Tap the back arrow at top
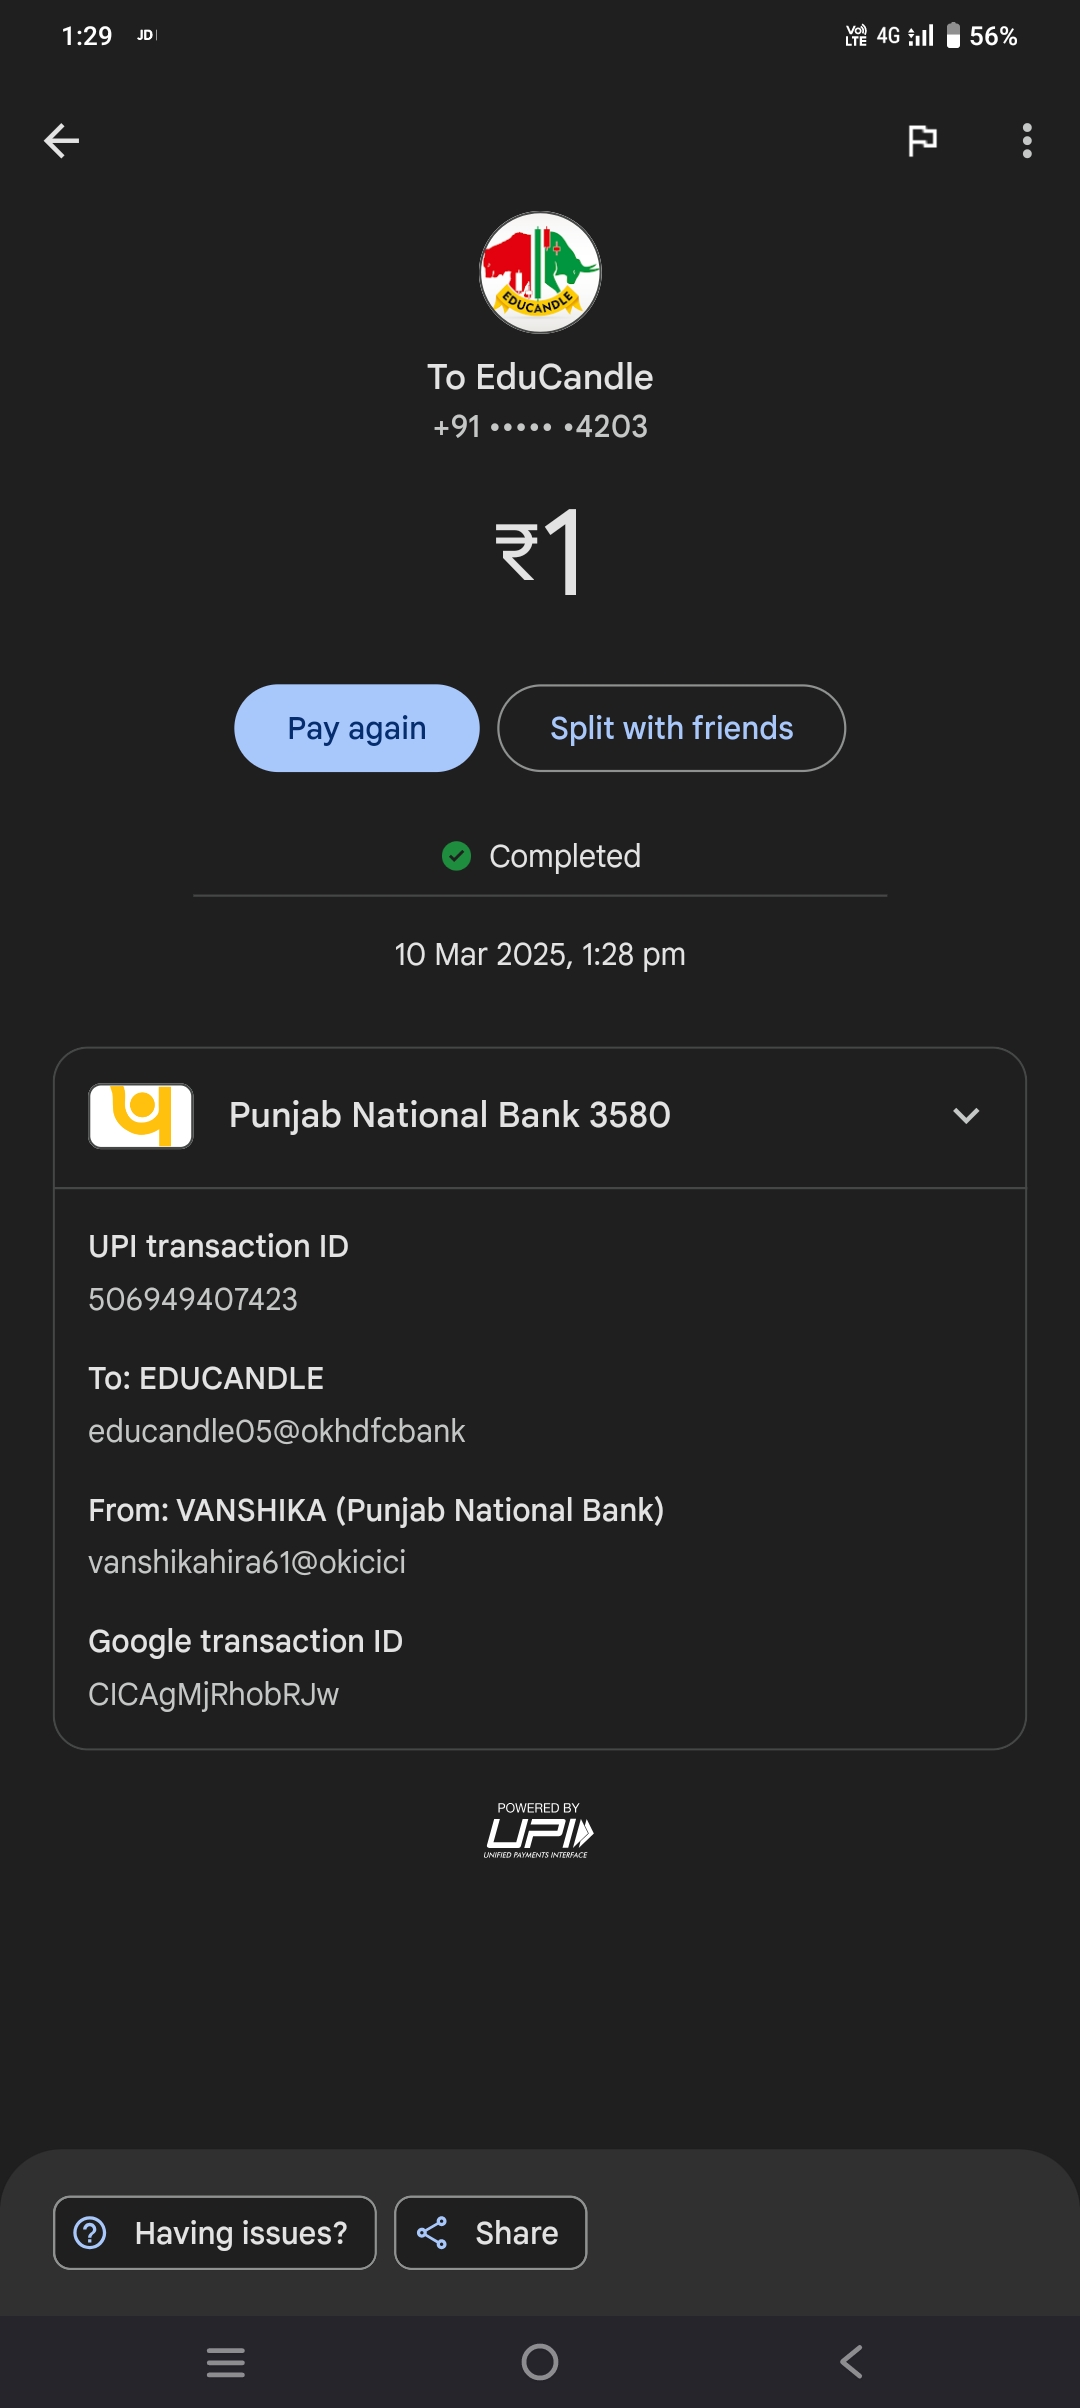The width and height of the screenshot is (1080, 2408). tap(62, 141)
